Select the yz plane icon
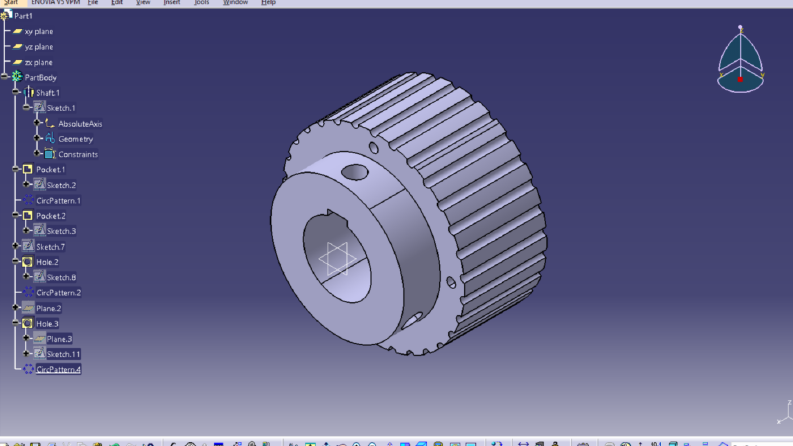This screenshot has width=793, height=446. [18, 47]
